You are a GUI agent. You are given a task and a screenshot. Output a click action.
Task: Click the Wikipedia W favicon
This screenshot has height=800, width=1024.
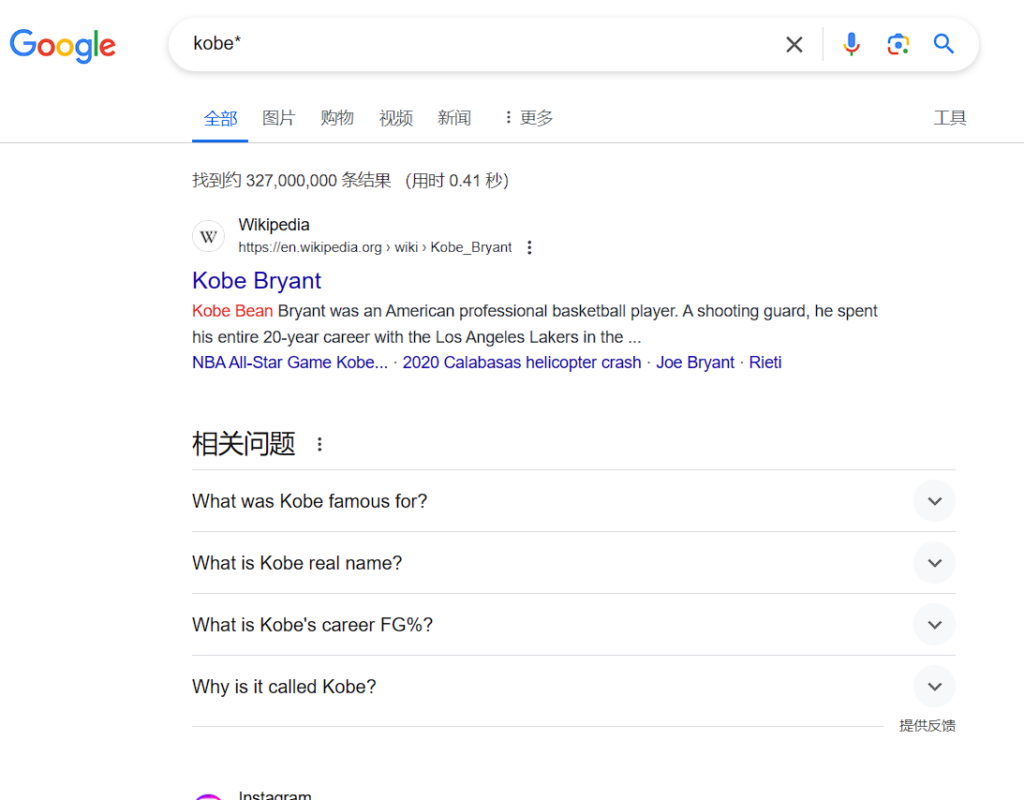coord(208,236)
